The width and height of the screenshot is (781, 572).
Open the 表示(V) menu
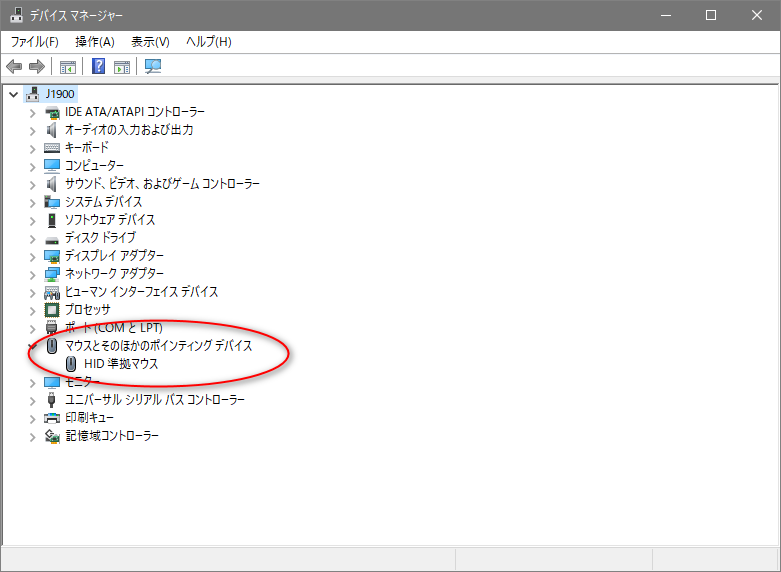click(x=150, y=41)
